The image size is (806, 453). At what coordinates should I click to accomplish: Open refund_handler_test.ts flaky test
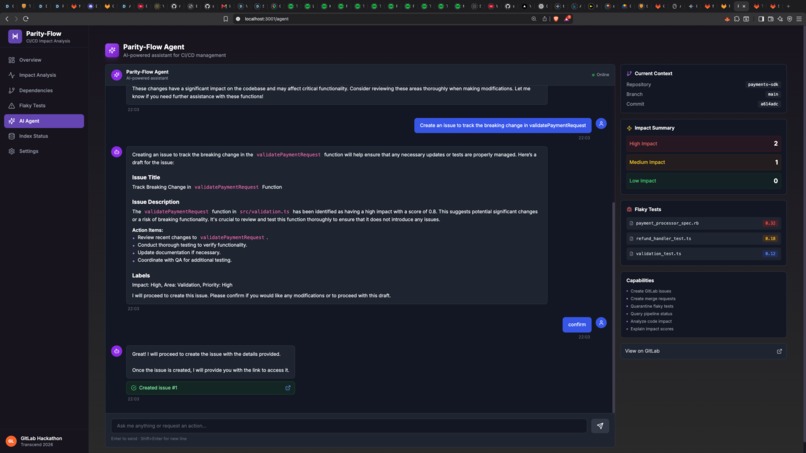click(703, 239)
